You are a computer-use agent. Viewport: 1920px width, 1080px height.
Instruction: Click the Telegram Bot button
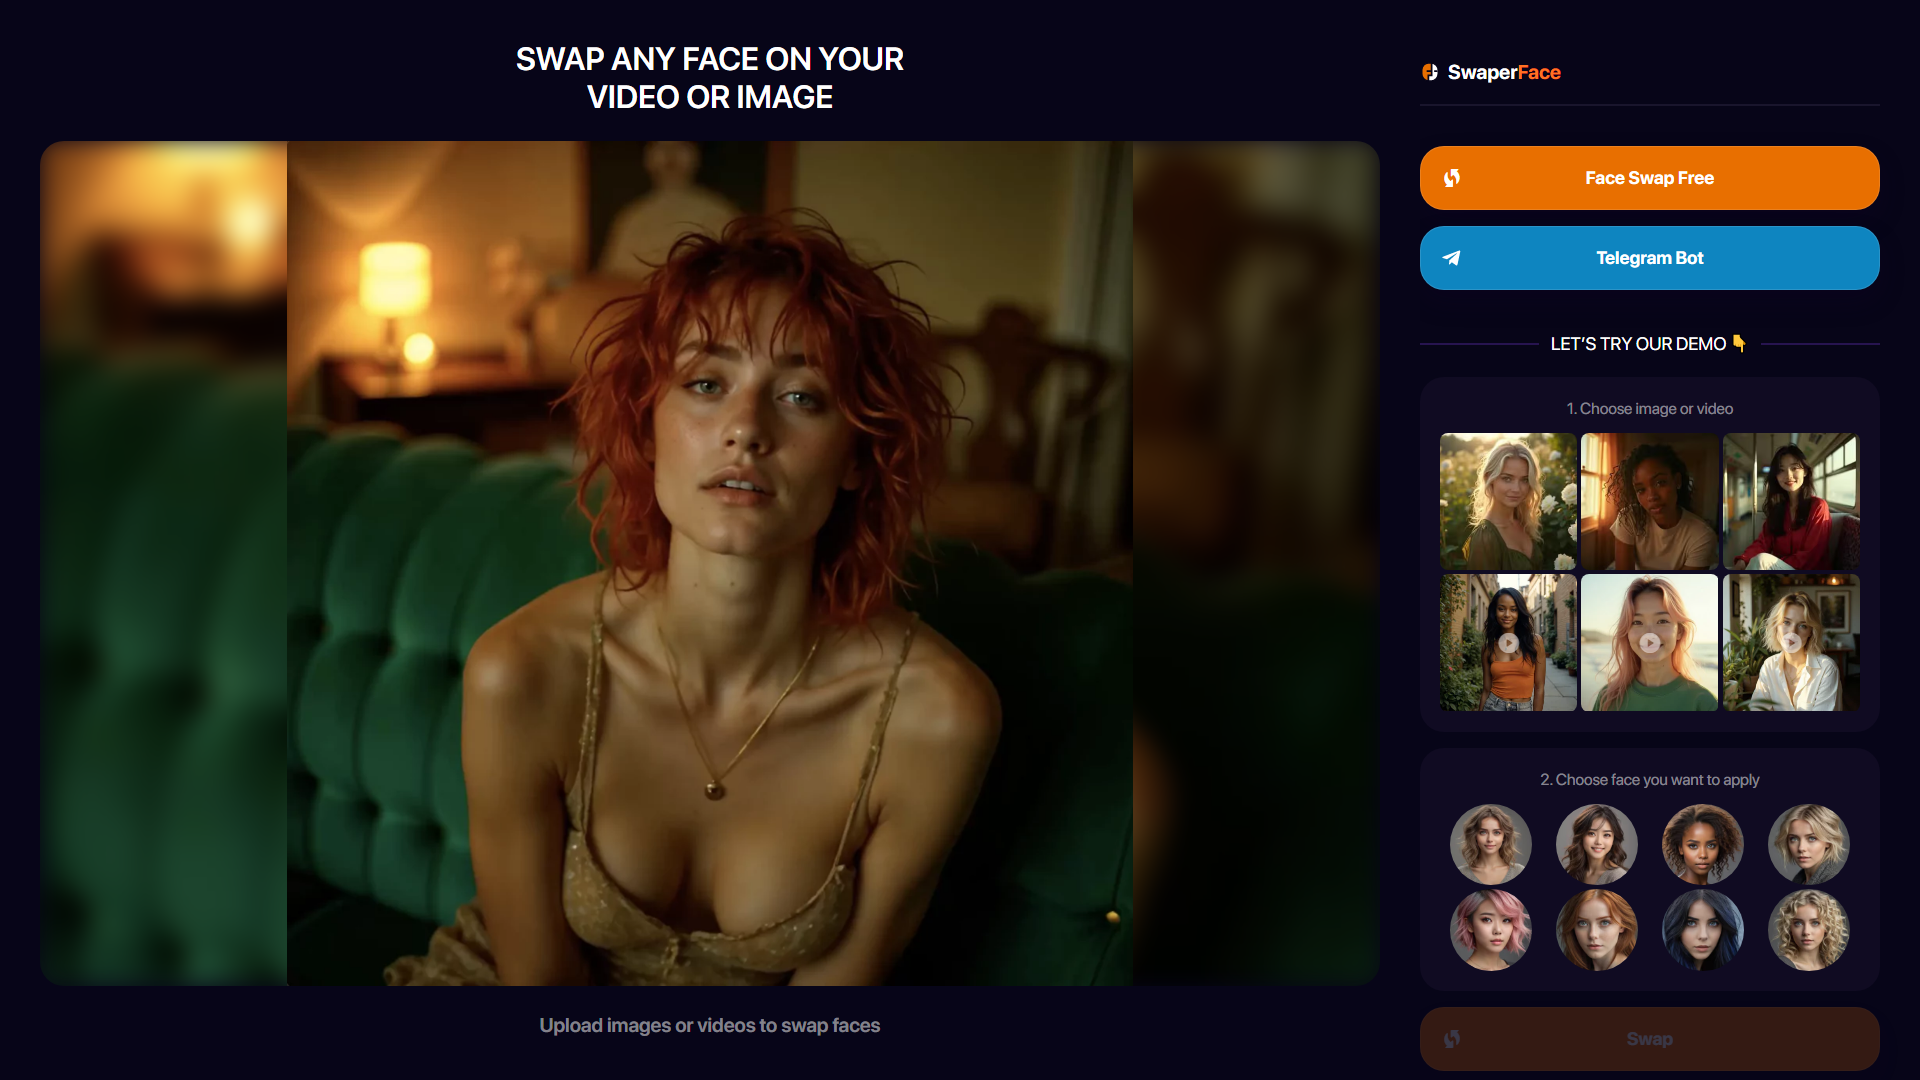(1650, 257)
